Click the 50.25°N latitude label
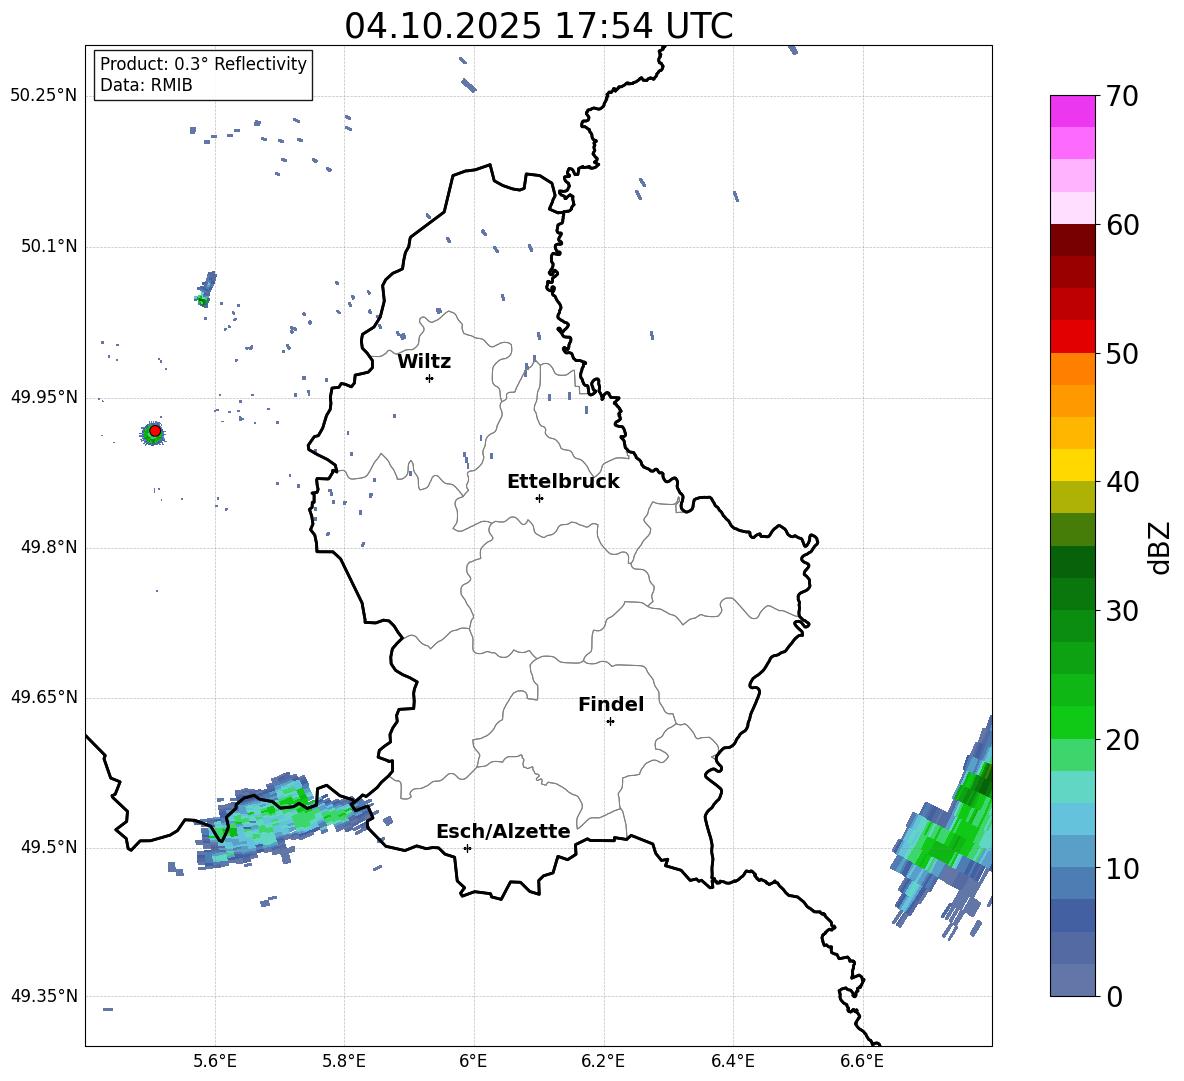Screen dimensions: 1184x1081 44,96
